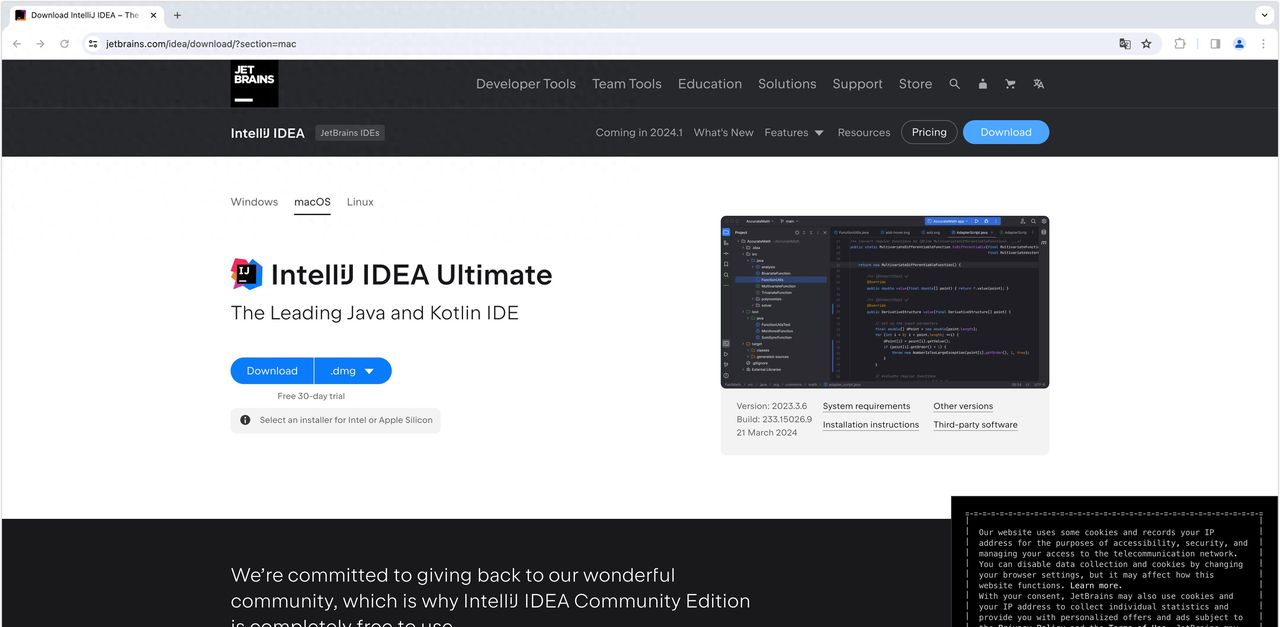Click the IntelliJ IDEA product name
Viewport: 1280px width, 627px height.
[268, 133]
